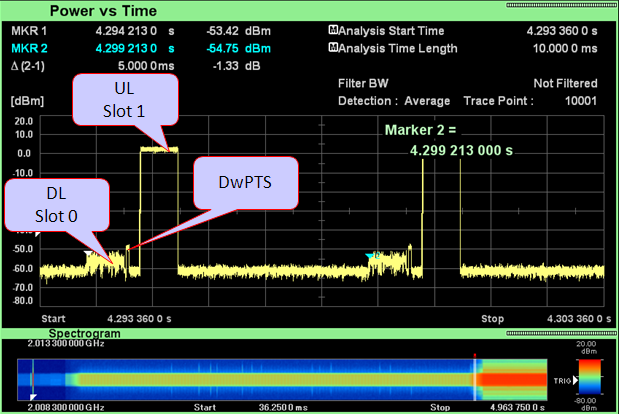This screenshot has height=414, width=619.
Task: Click the hatched bar in Power vs Time header
Action: tap(561, 5)
